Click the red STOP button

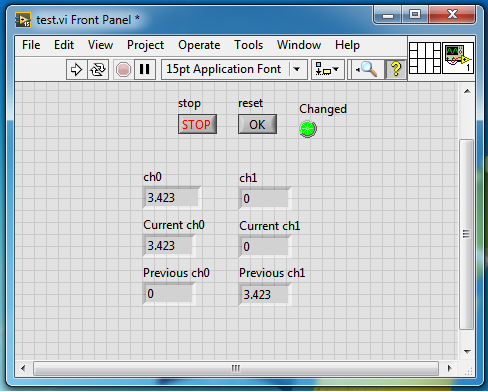pos(197,124)
